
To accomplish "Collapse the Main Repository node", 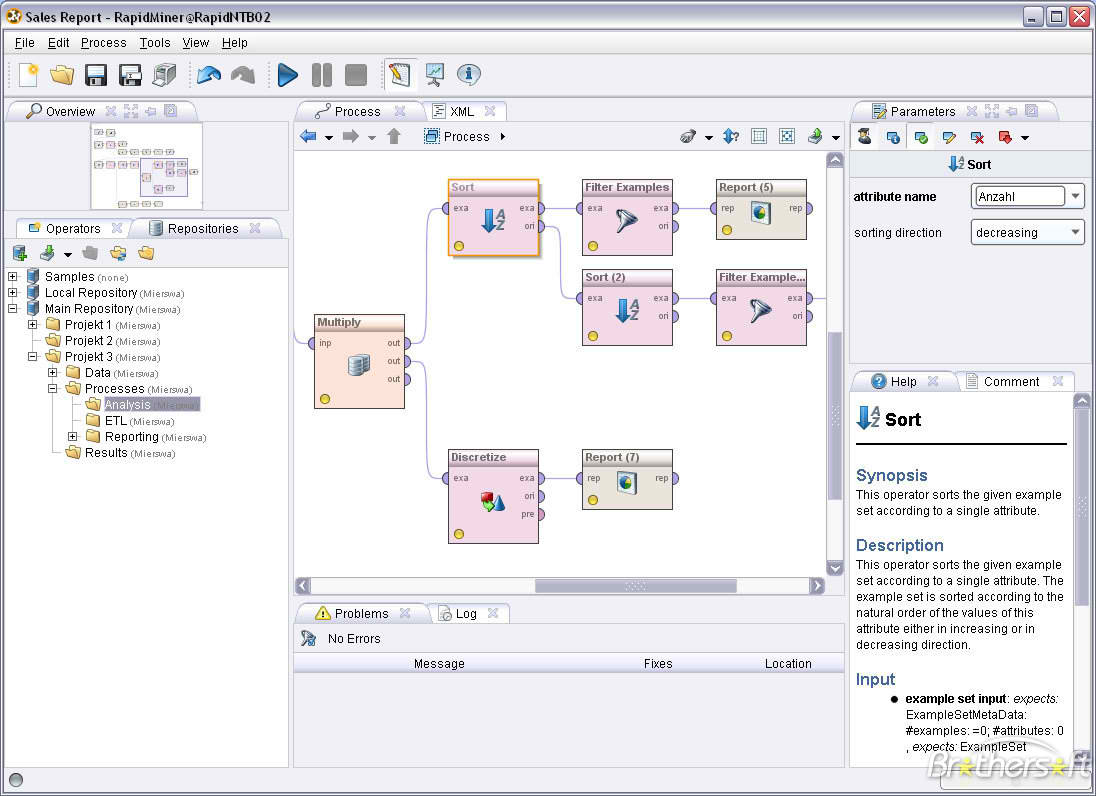I will tap(13, 308).
